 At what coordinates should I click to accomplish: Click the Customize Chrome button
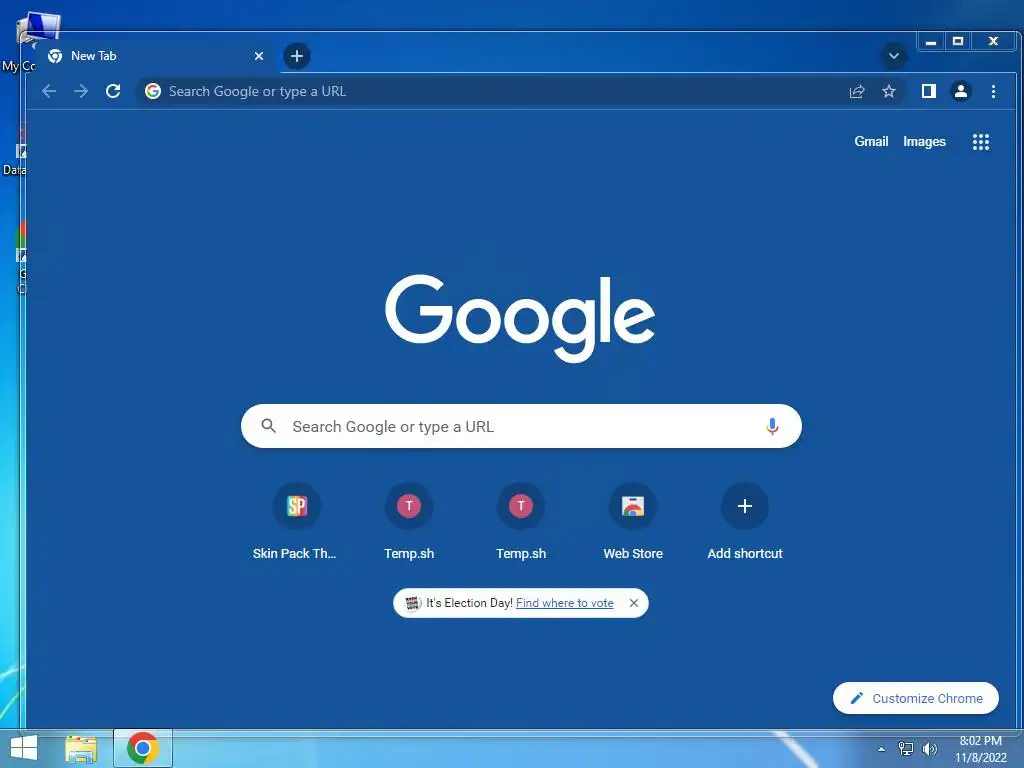(x=916, y=698)
